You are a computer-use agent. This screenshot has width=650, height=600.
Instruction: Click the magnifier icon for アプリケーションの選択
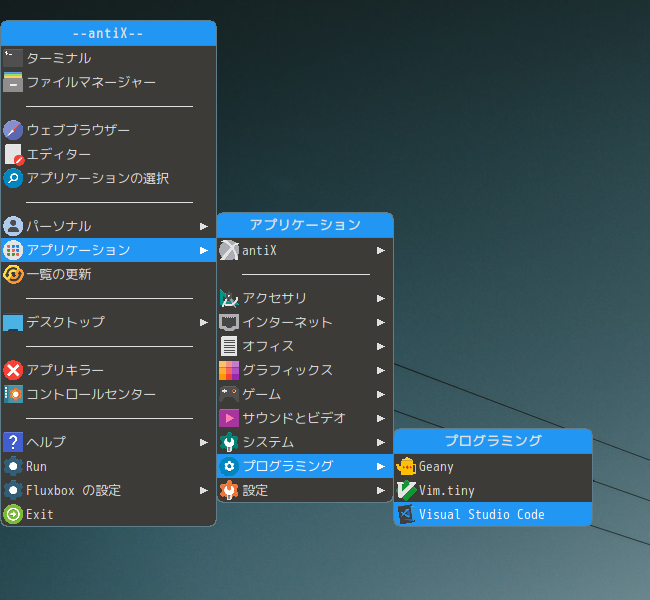13,178
